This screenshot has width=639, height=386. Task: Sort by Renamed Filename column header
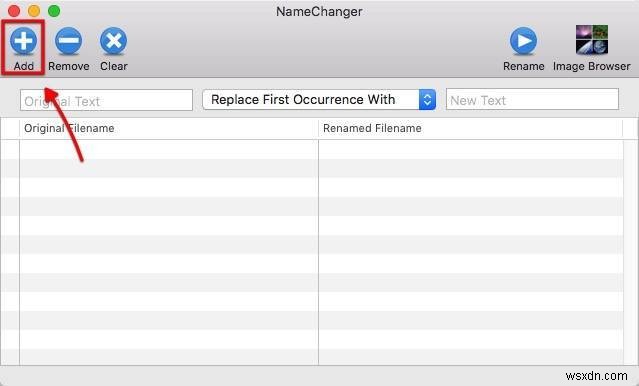pyautogui.click(x=471, y=128)
